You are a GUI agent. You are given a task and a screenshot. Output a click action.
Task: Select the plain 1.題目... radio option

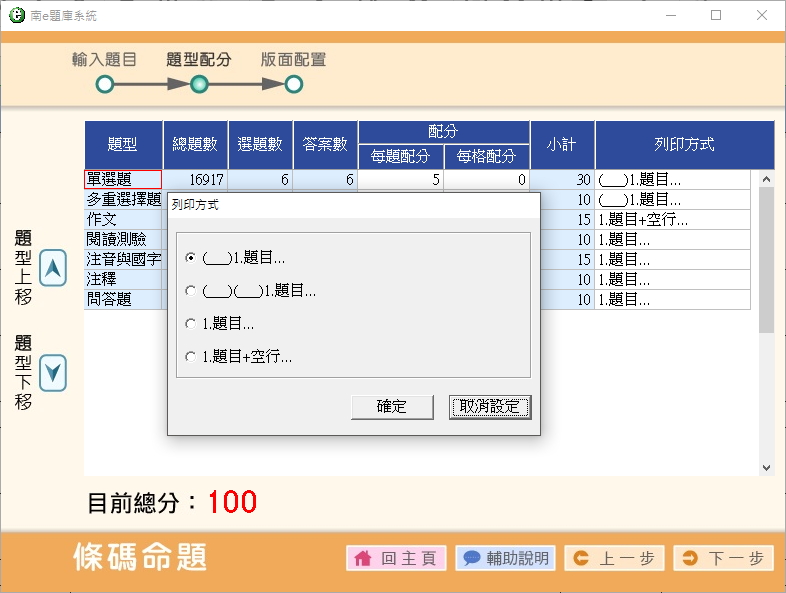point(190,324)
